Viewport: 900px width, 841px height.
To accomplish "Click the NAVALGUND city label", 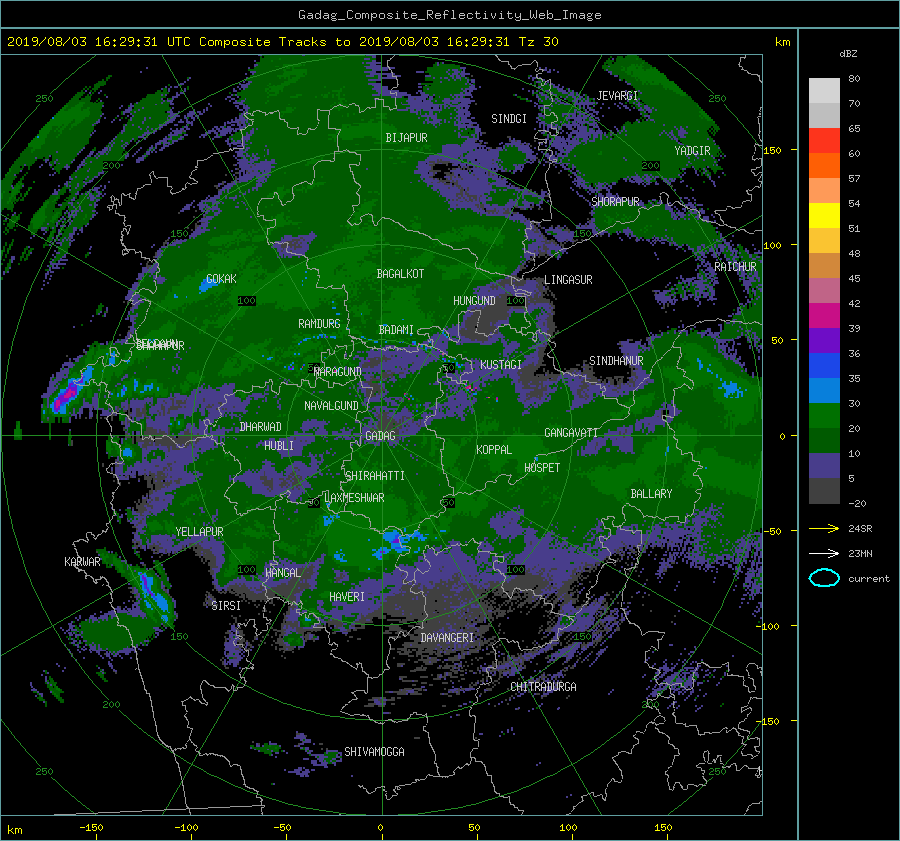I will pos(331,406).
